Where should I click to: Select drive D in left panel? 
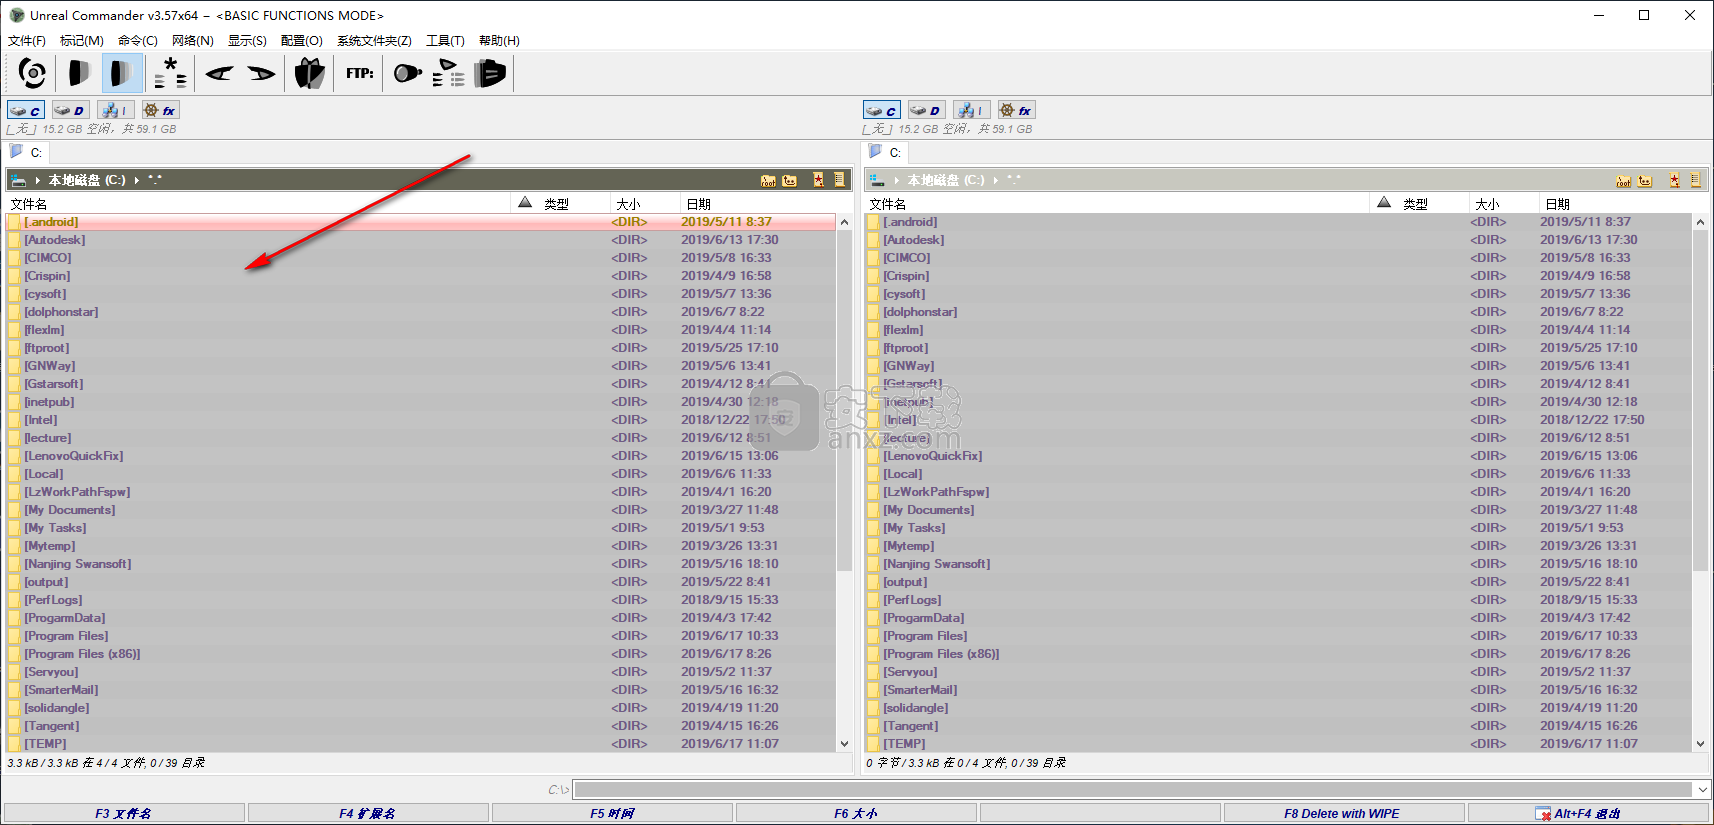pyautogui.click(x=70, y=111)
